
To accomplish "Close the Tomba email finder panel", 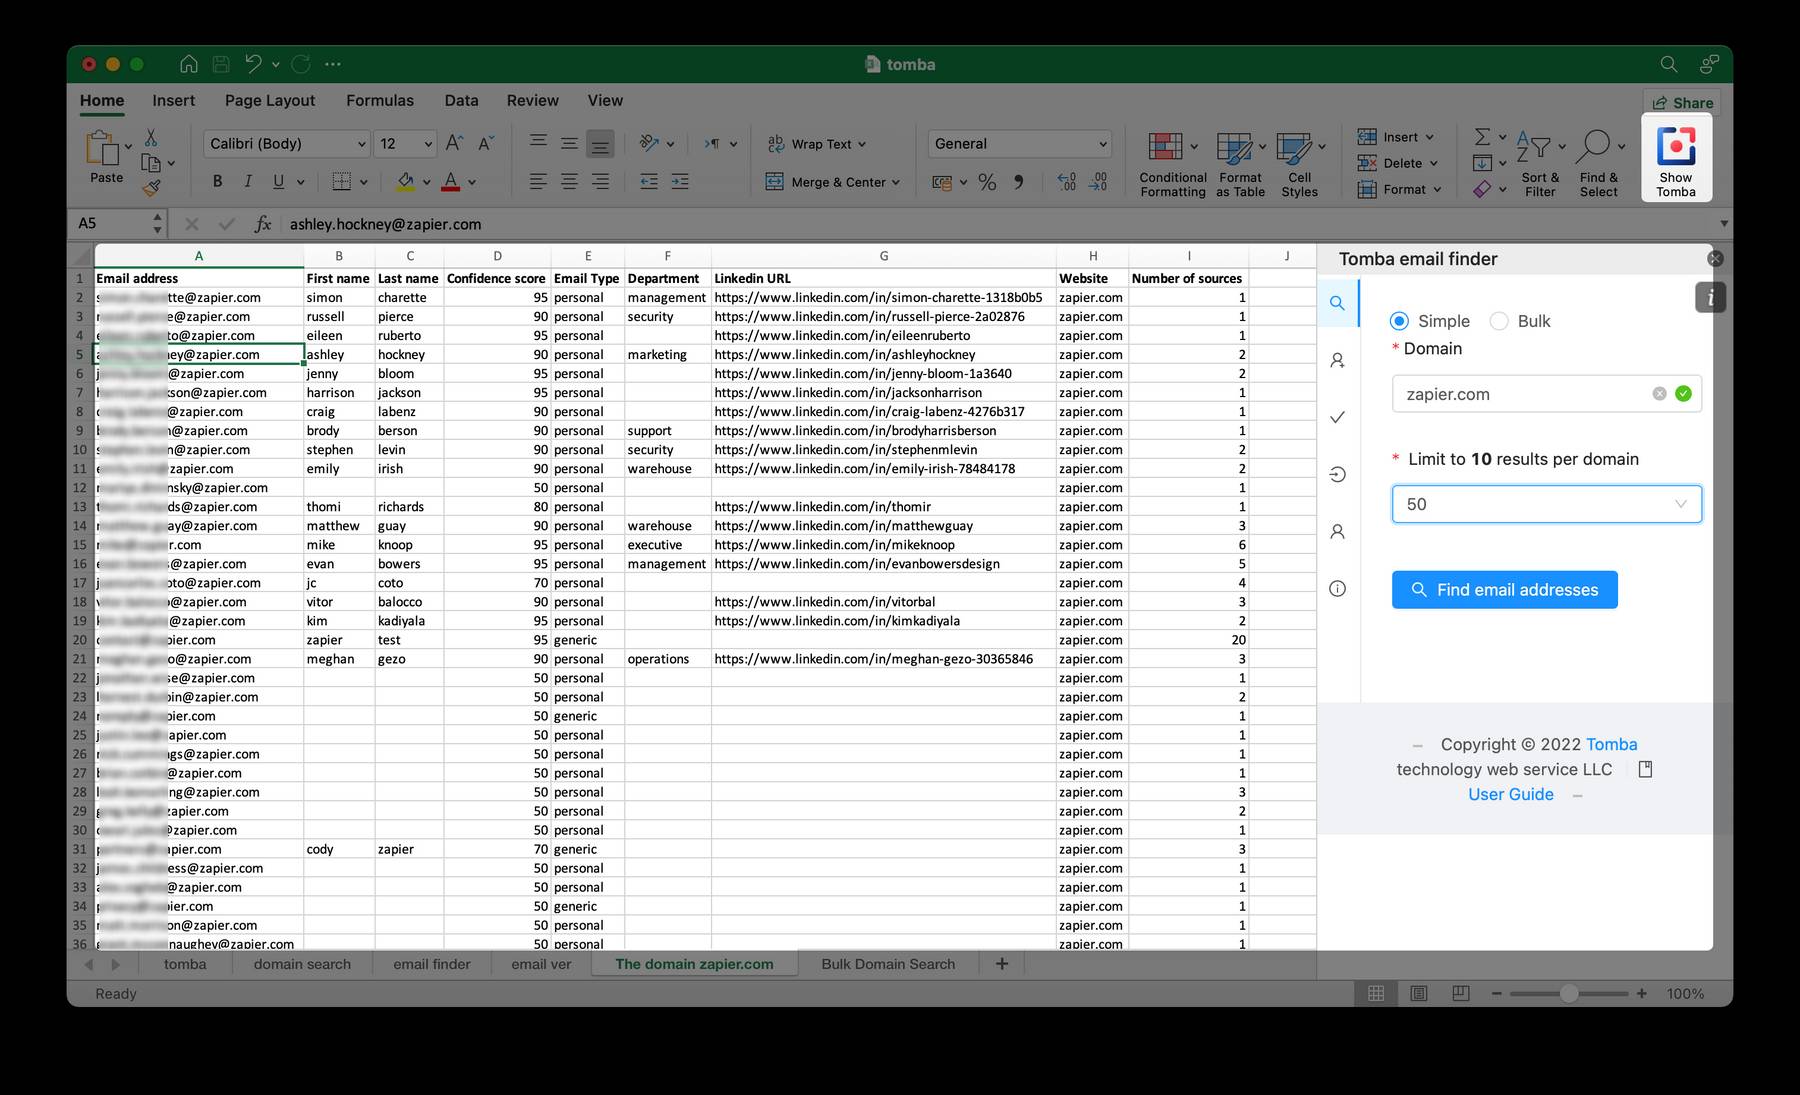I will (x=1715, y=259).
